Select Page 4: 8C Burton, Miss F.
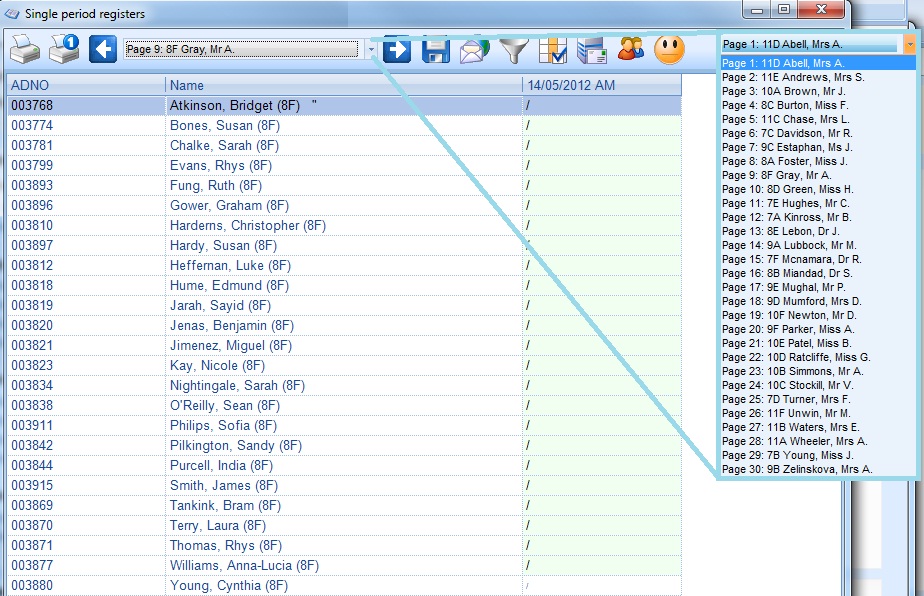 (x=818, y=105)
